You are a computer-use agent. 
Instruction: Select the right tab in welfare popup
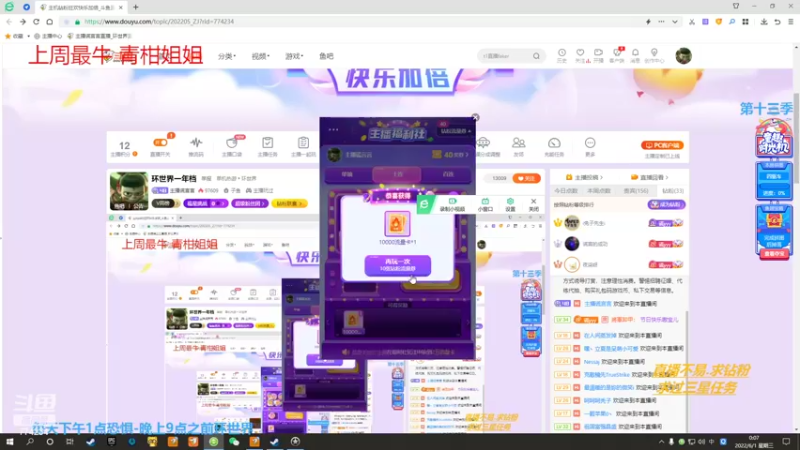coord(448,174)
